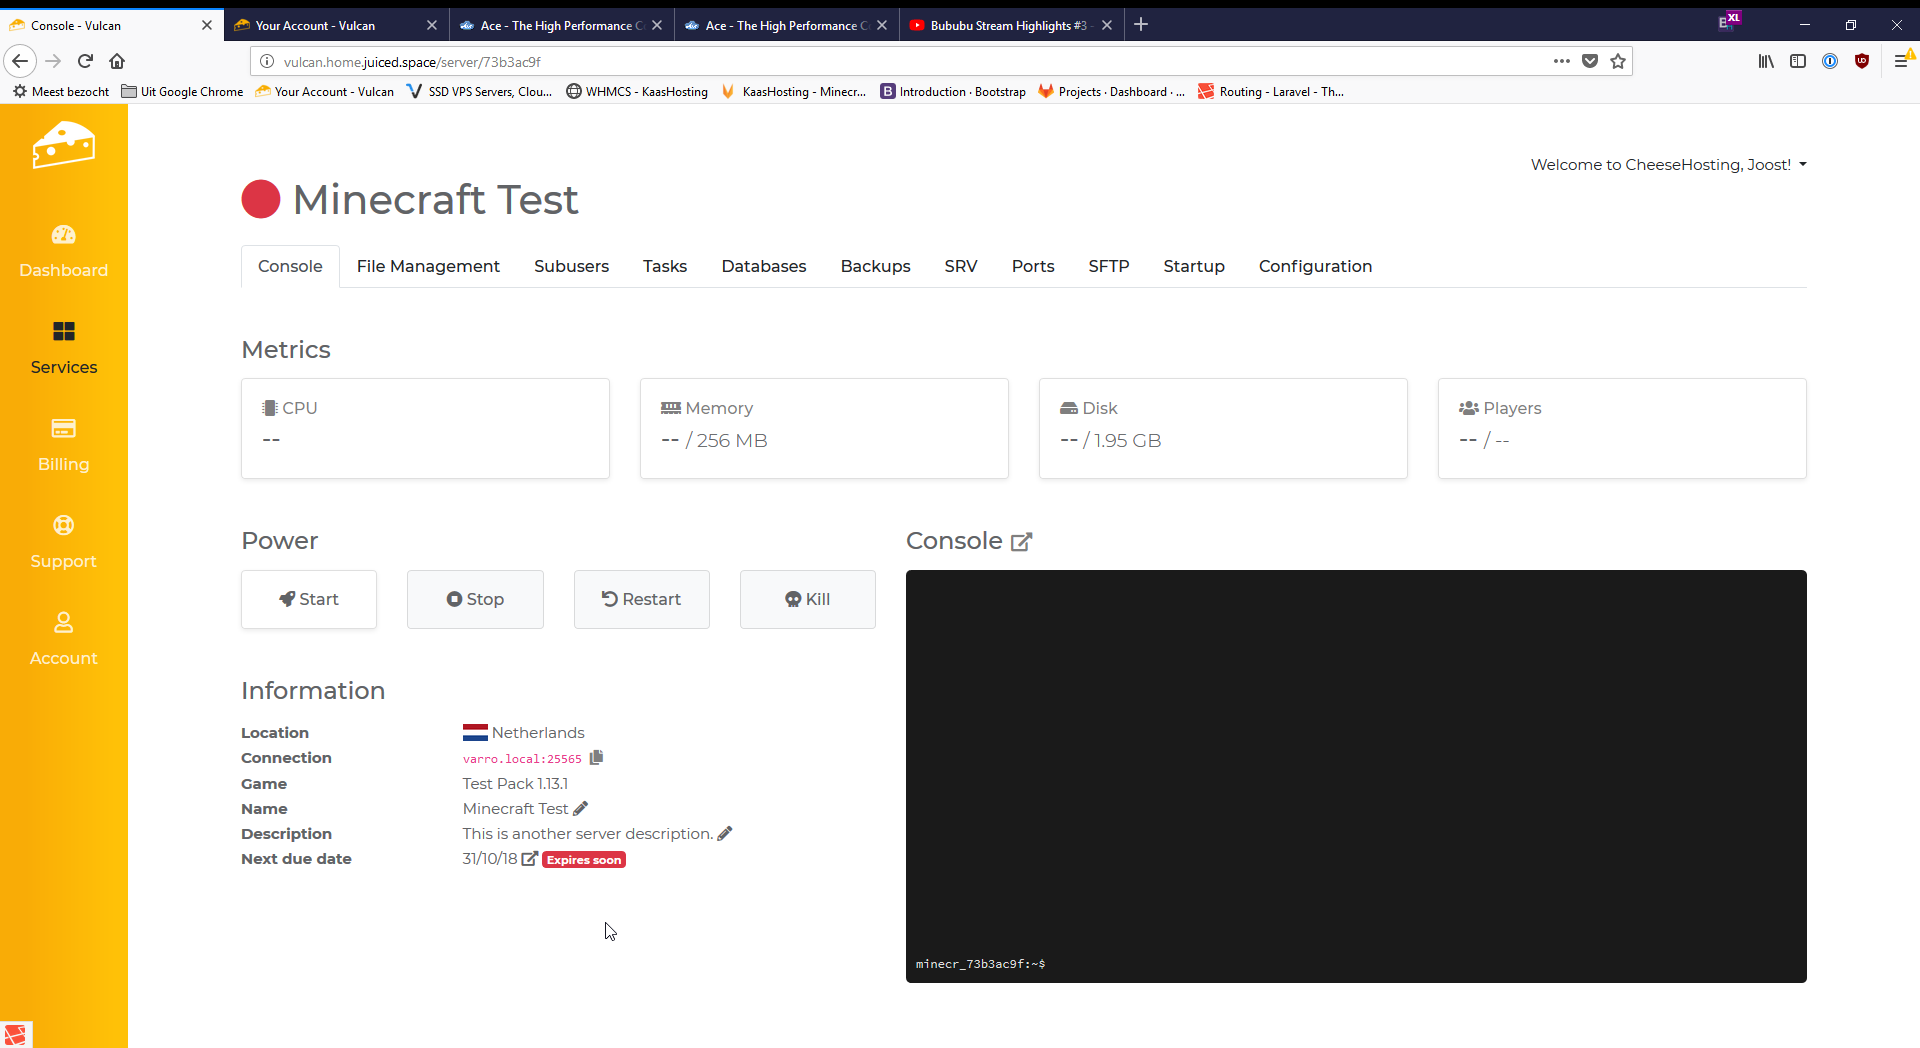This screenshot has height=1048, width=1920.
Task: Switch to the File Management tab
Action: 428,266
